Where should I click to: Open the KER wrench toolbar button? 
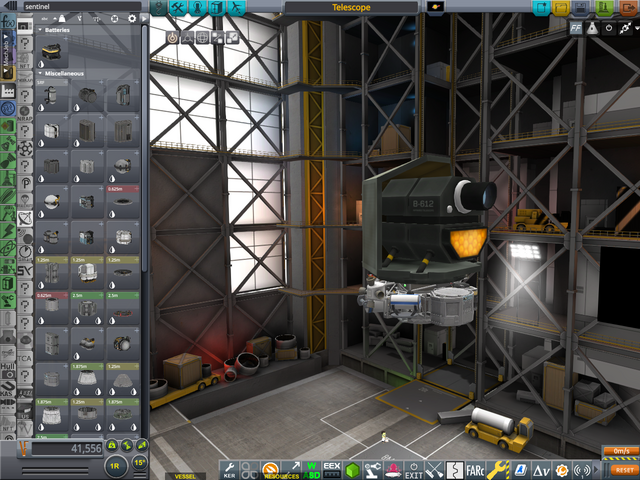pos(229,469)
